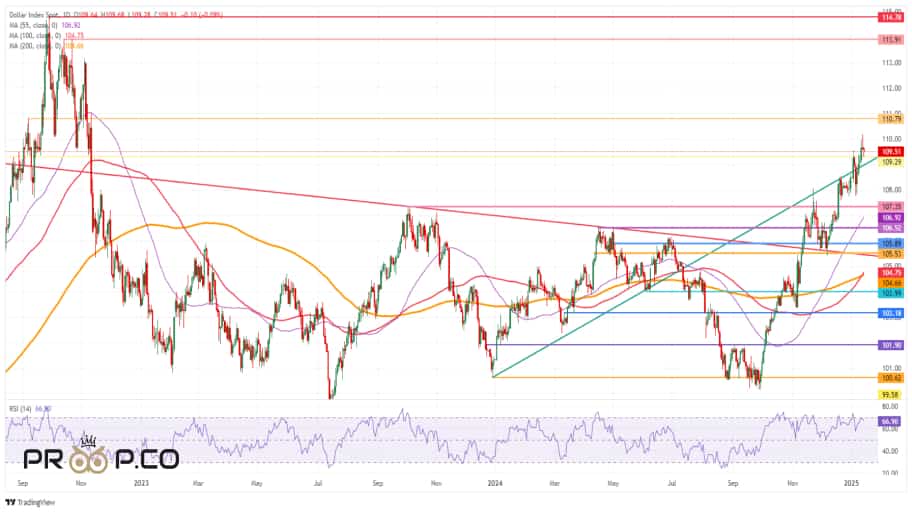The height and width of the screenshot is (513, 912).
Task: Click the TradingView logo icon
Action: point(10,503)
